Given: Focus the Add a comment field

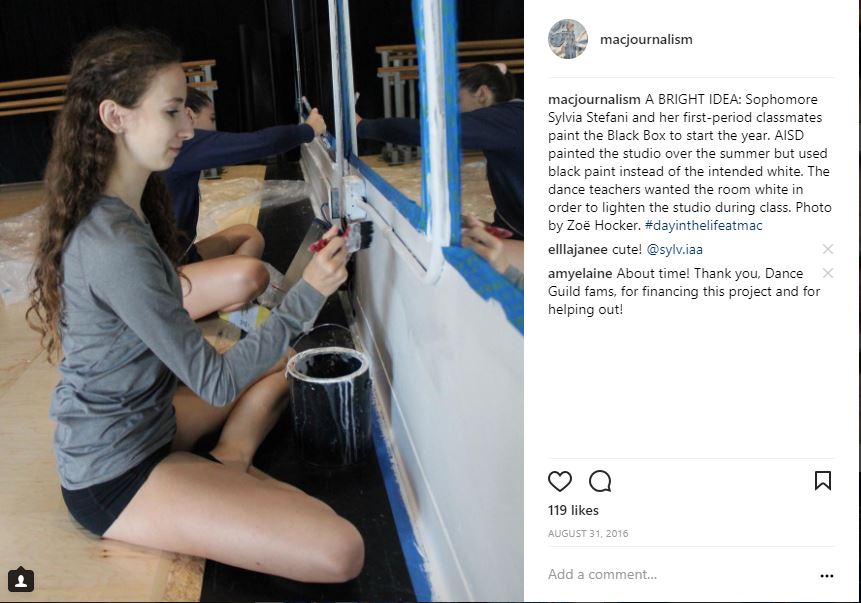Looking at the screenshot, I should point(678,574).
